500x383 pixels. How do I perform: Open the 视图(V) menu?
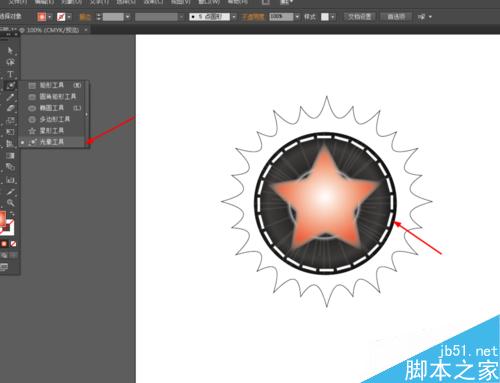[182, 2]
